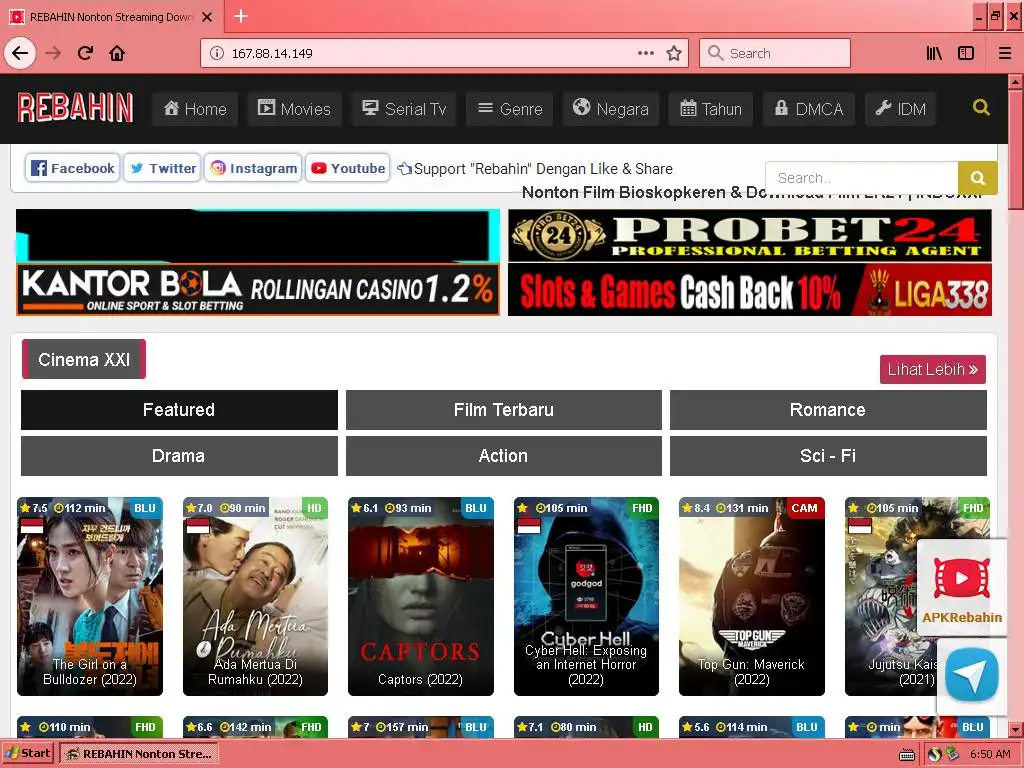Click the taskbar clock showing 6:50 AM
This screenshot has height=768, width=1024.
tap(990, 754)
